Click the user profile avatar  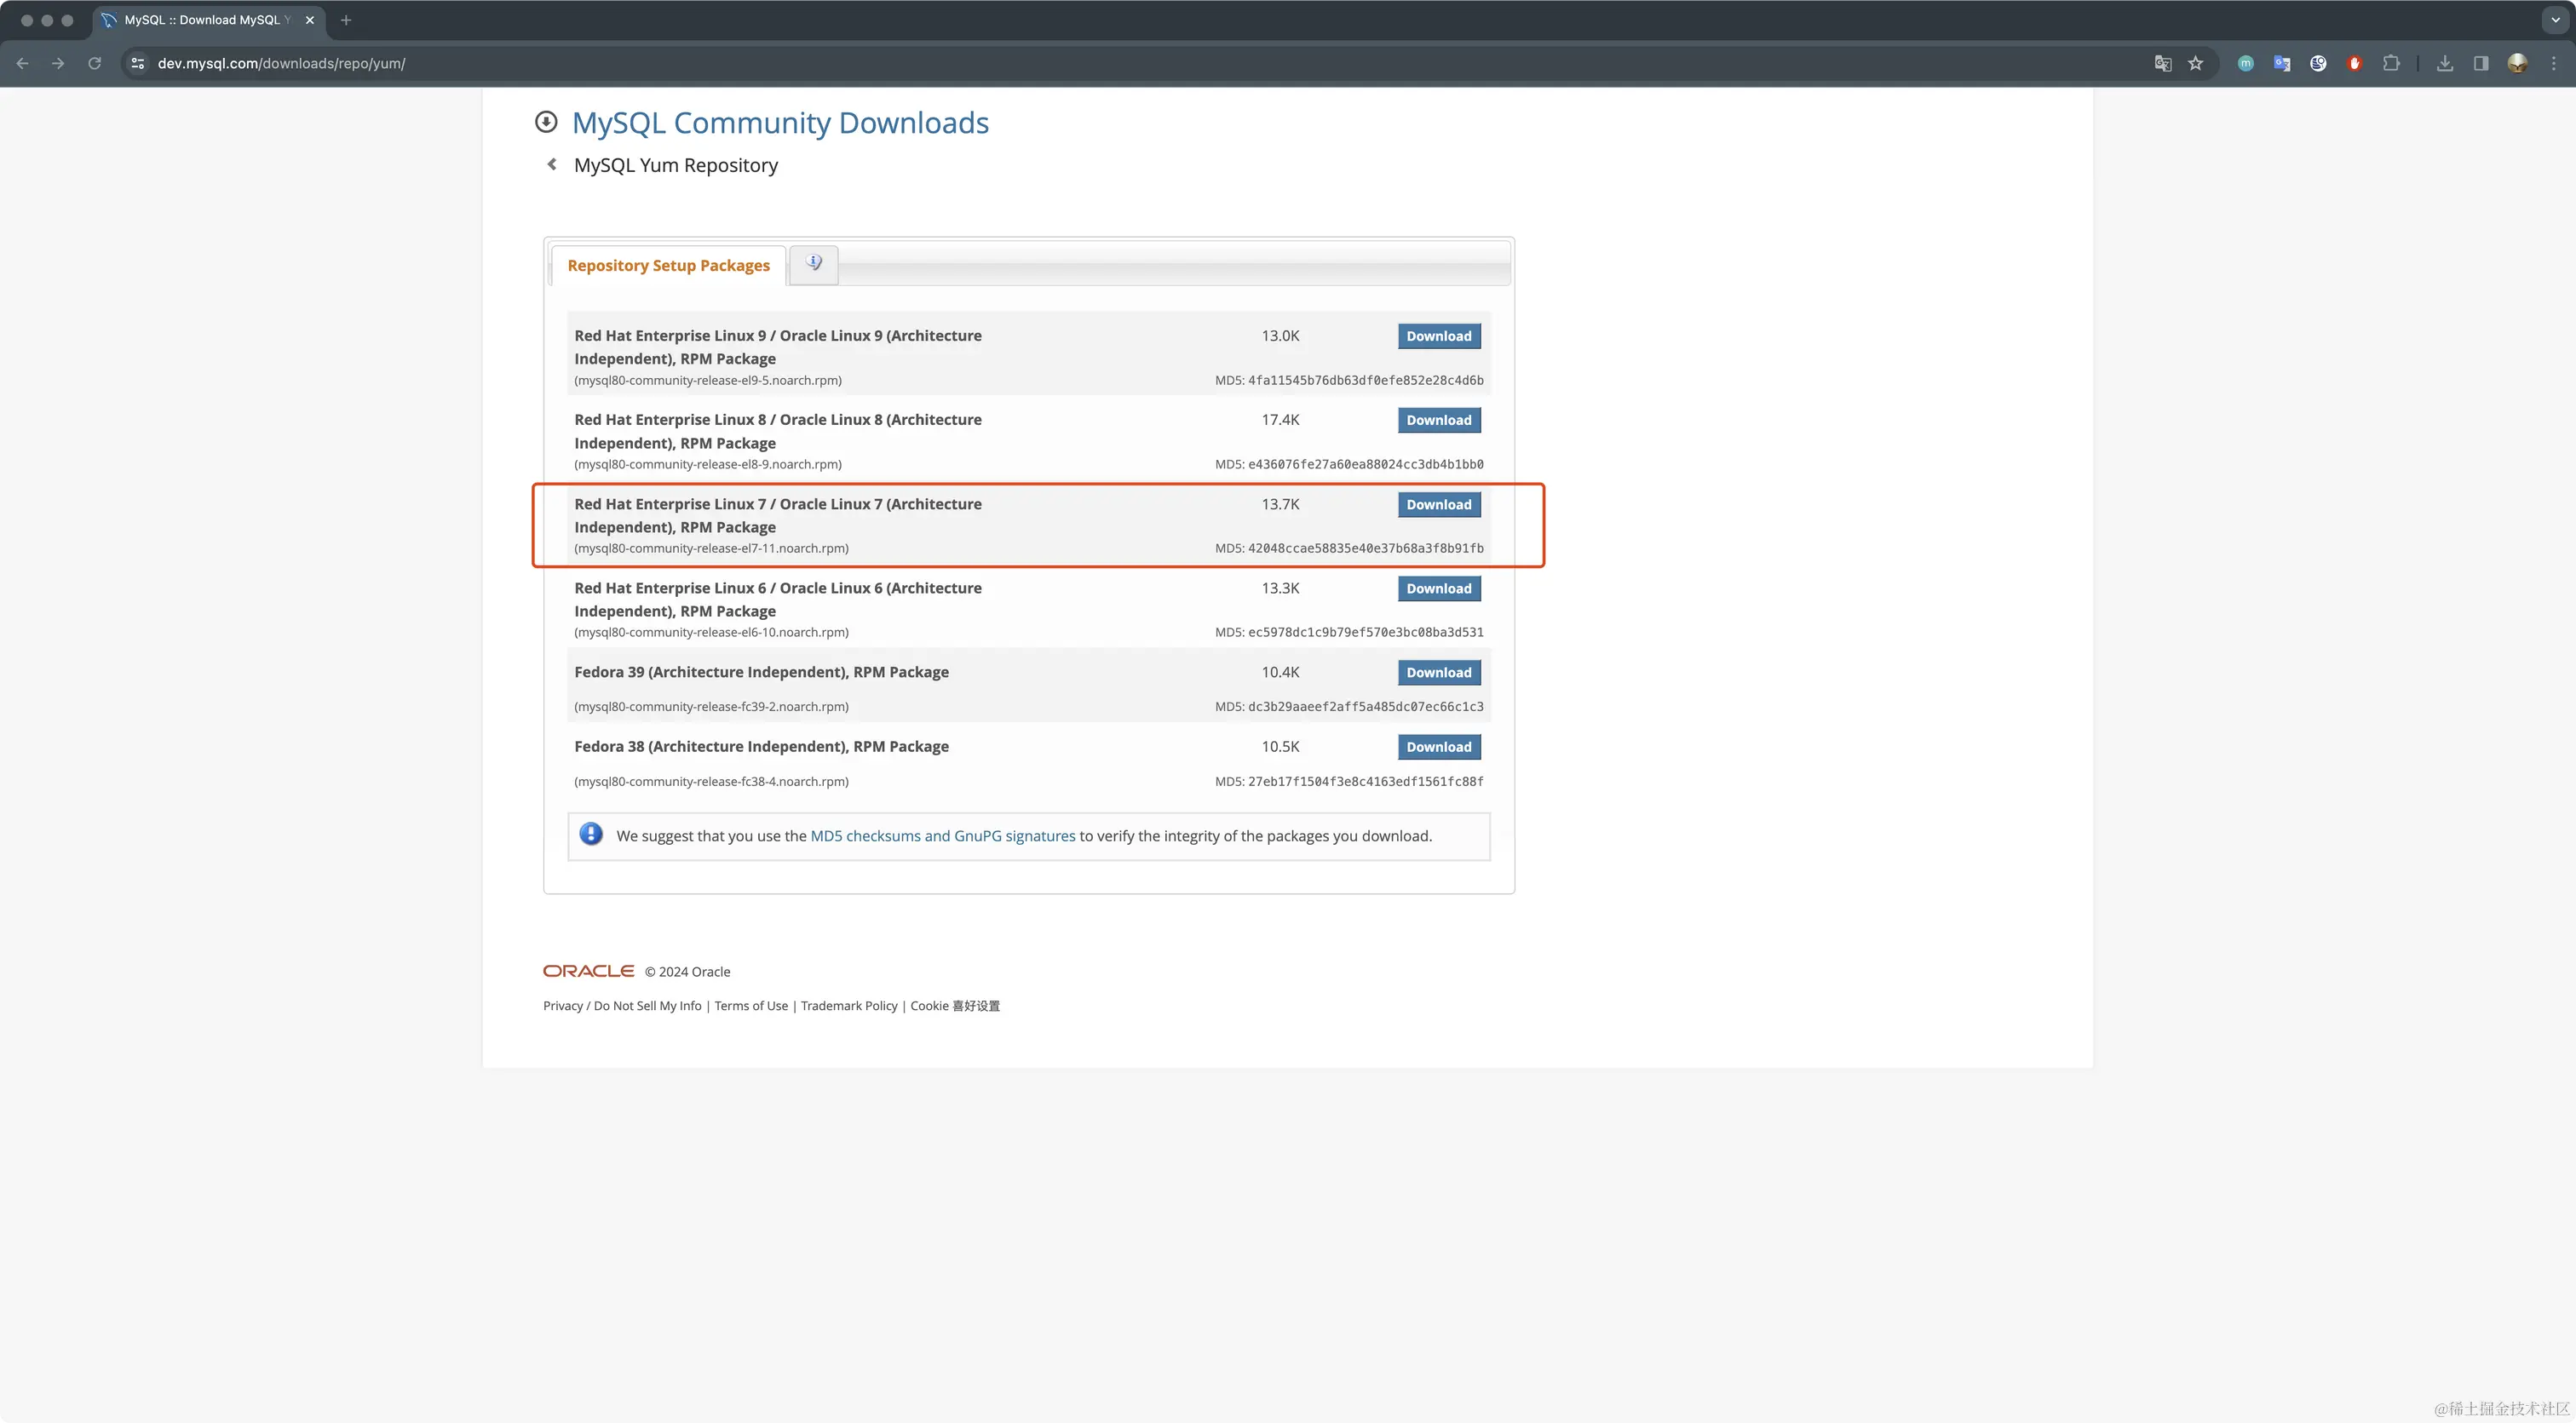[x=2517, y=63]
